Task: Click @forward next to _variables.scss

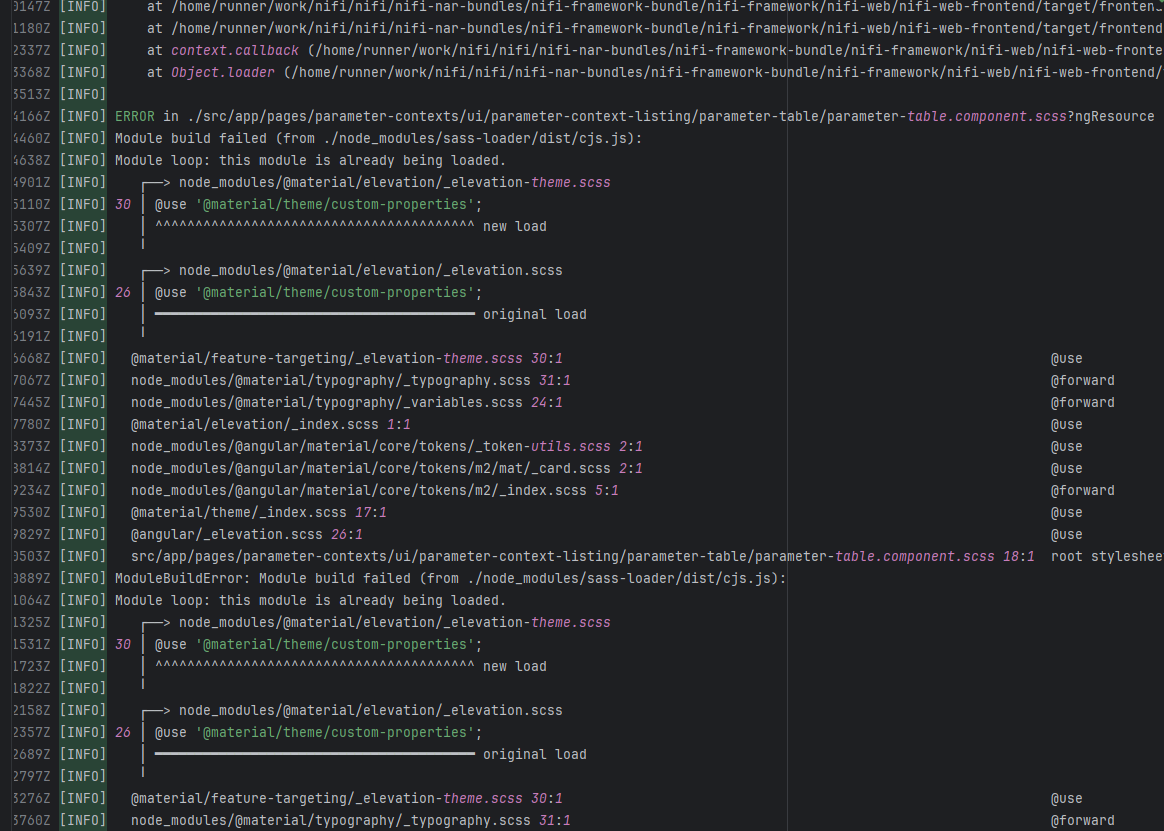Action: coord(1082,402)
